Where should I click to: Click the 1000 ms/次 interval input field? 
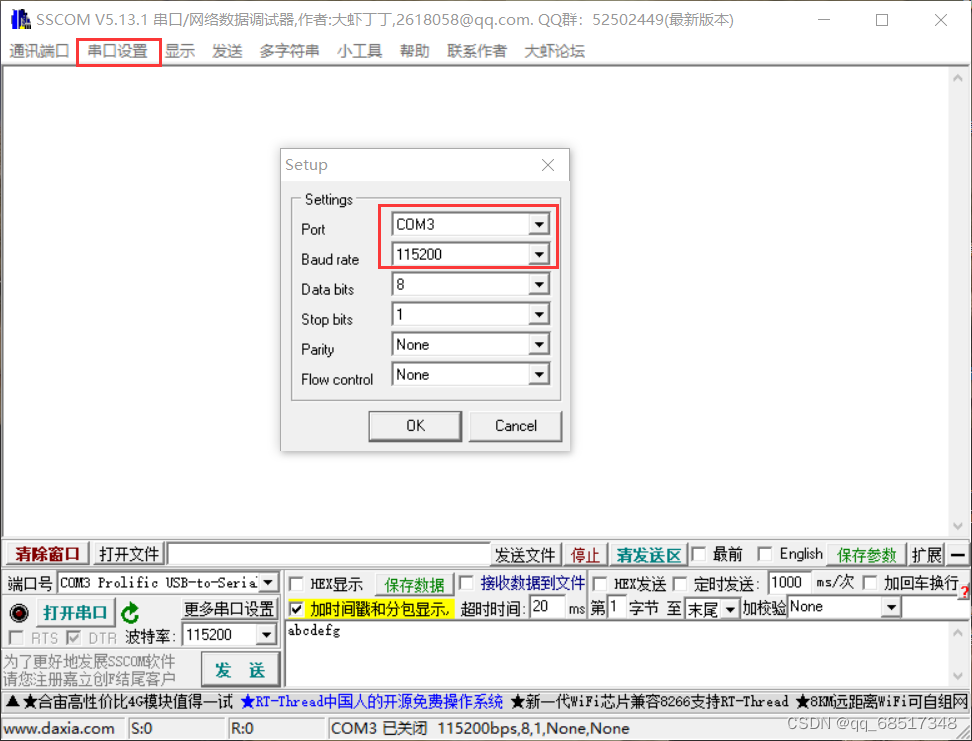pos(788,583)
